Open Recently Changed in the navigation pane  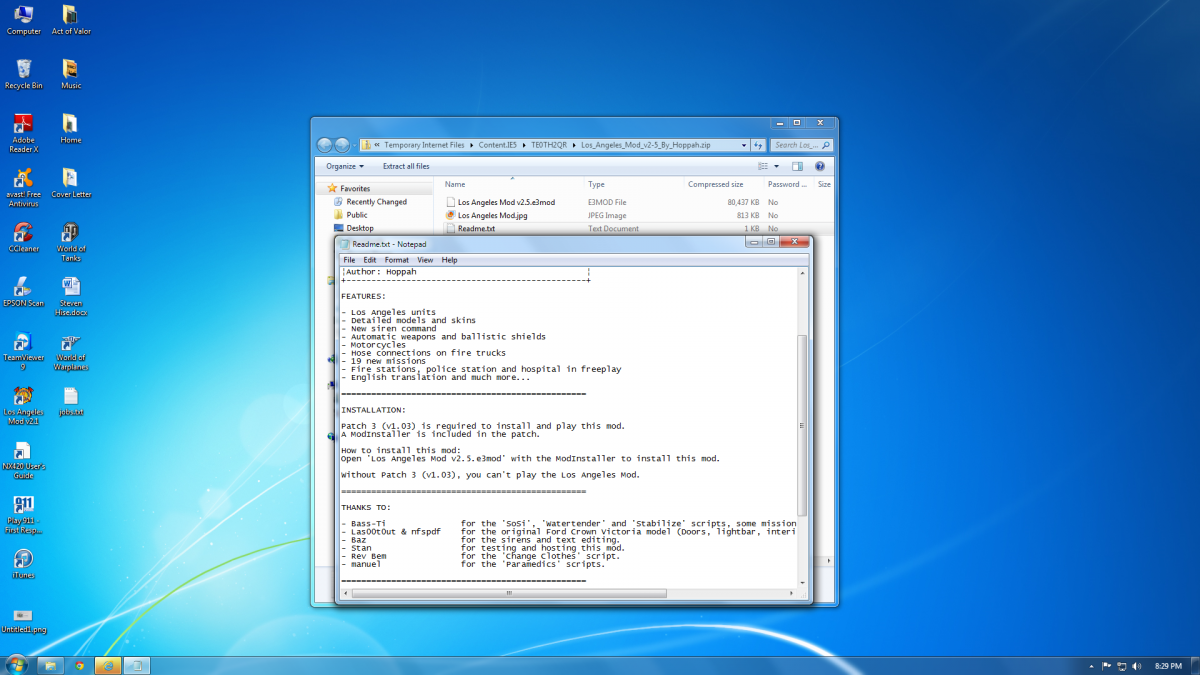click(x=376, y=202)
